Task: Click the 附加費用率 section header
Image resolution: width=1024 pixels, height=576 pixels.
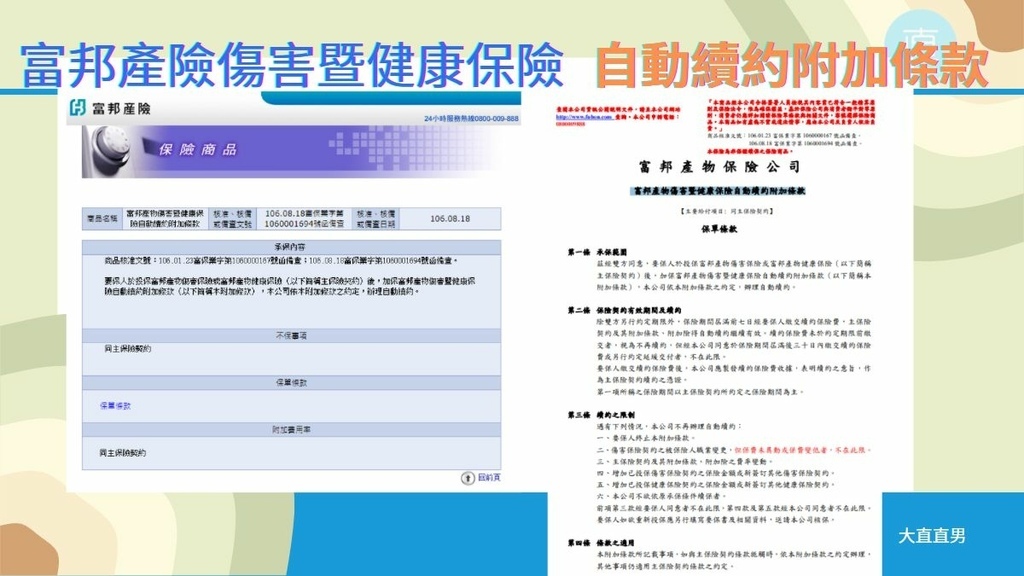Action: pos(291,430)
